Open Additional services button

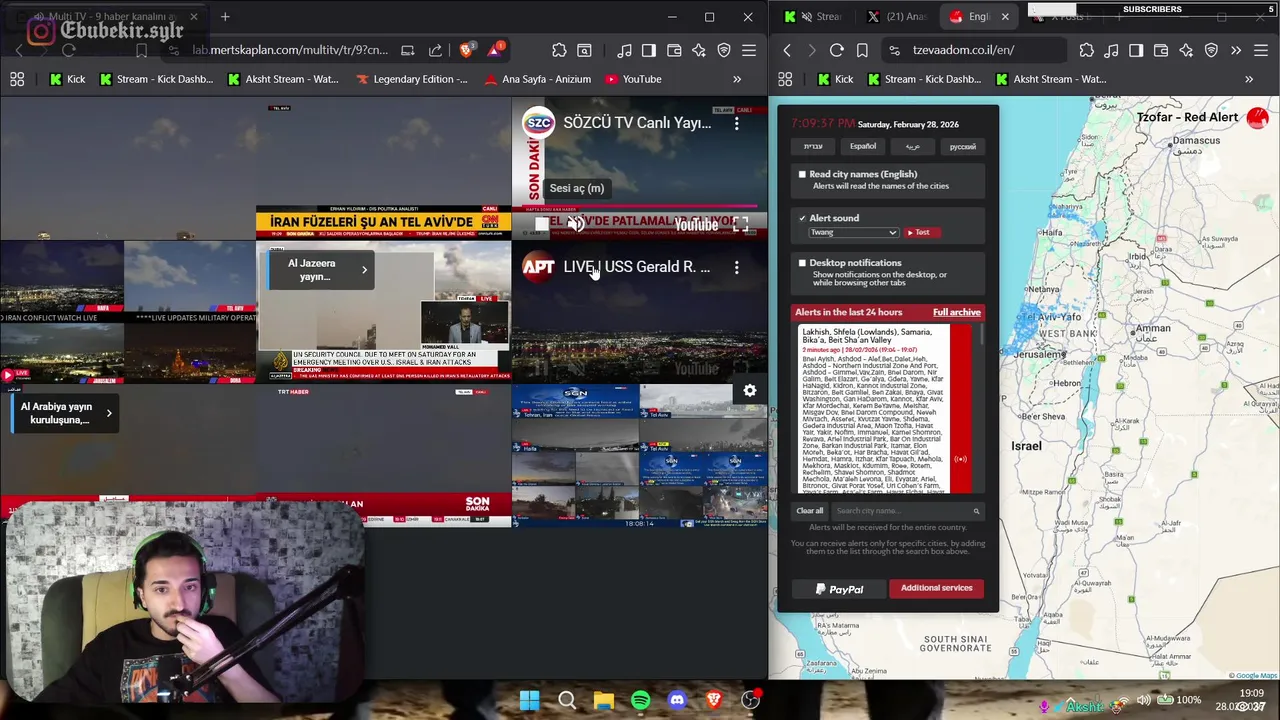(937, 588)
